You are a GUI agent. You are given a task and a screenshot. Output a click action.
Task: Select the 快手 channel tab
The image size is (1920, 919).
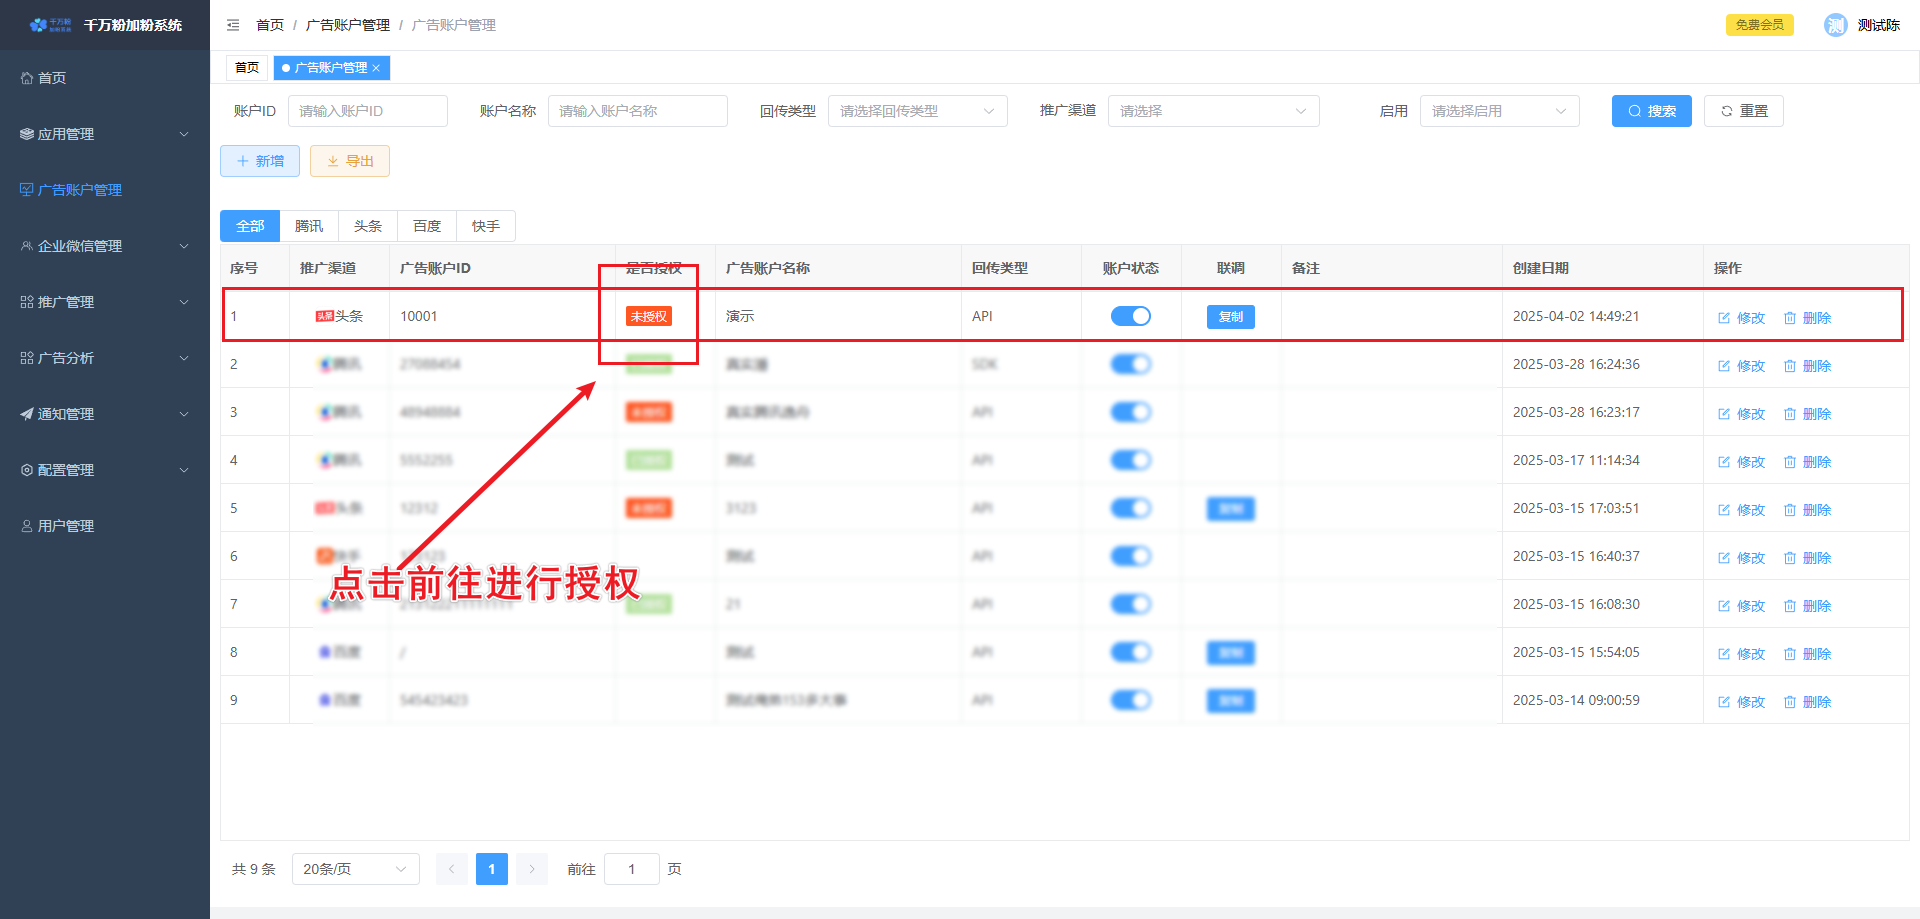[x=486, y=226]
